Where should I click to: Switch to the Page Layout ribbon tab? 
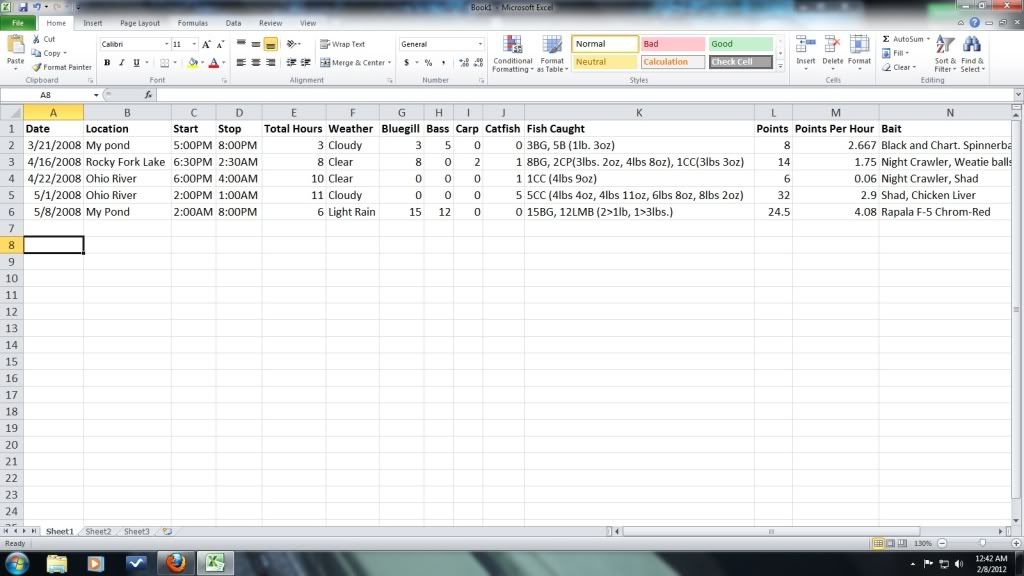tap(139, 22)
